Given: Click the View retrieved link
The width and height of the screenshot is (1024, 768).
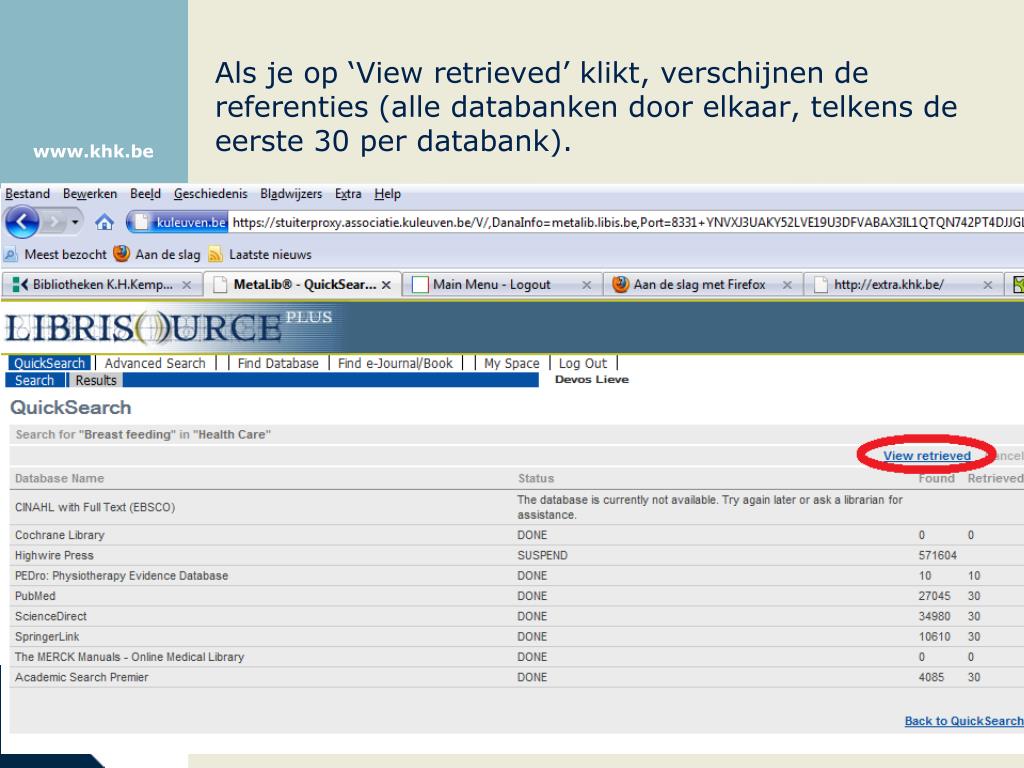Looking at the screenshot, I should tap(927, 456).
